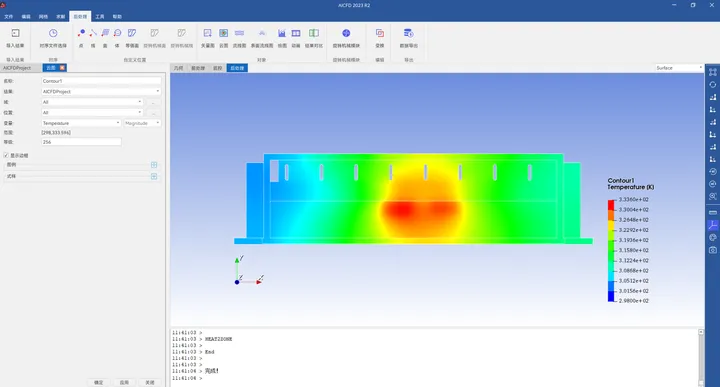The width and height of the screenshot is (720, 387).
Task: Switch to the 监控 viewport tab
Action: (x=217, y=68)
